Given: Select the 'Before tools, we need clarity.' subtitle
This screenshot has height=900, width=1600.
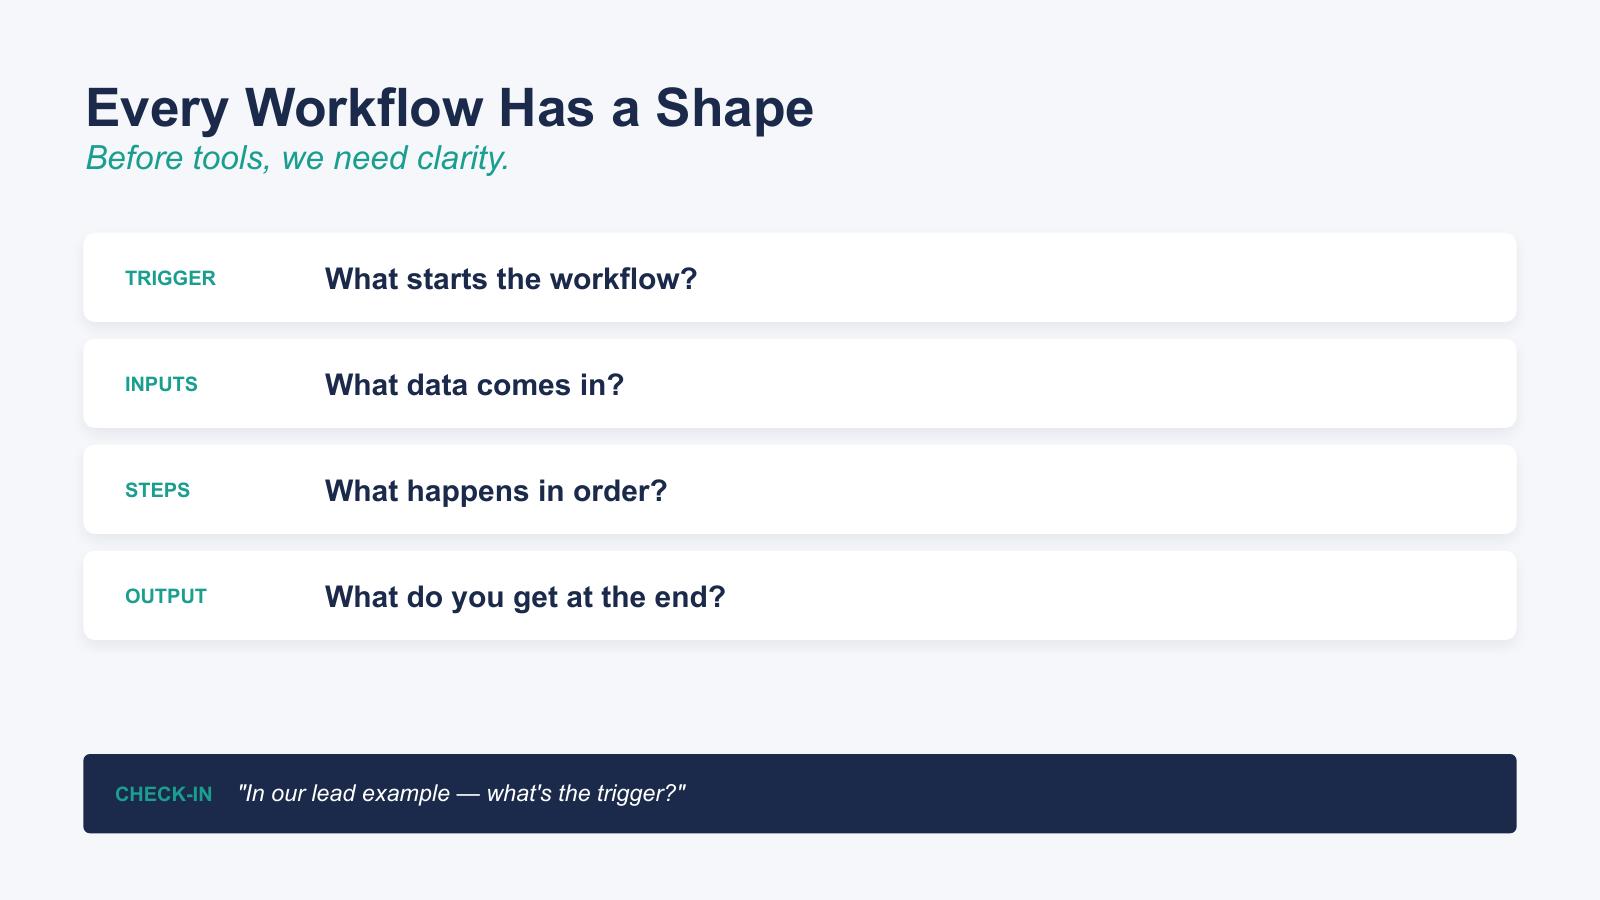Looking at the screenshot, I should click(297, 158).
